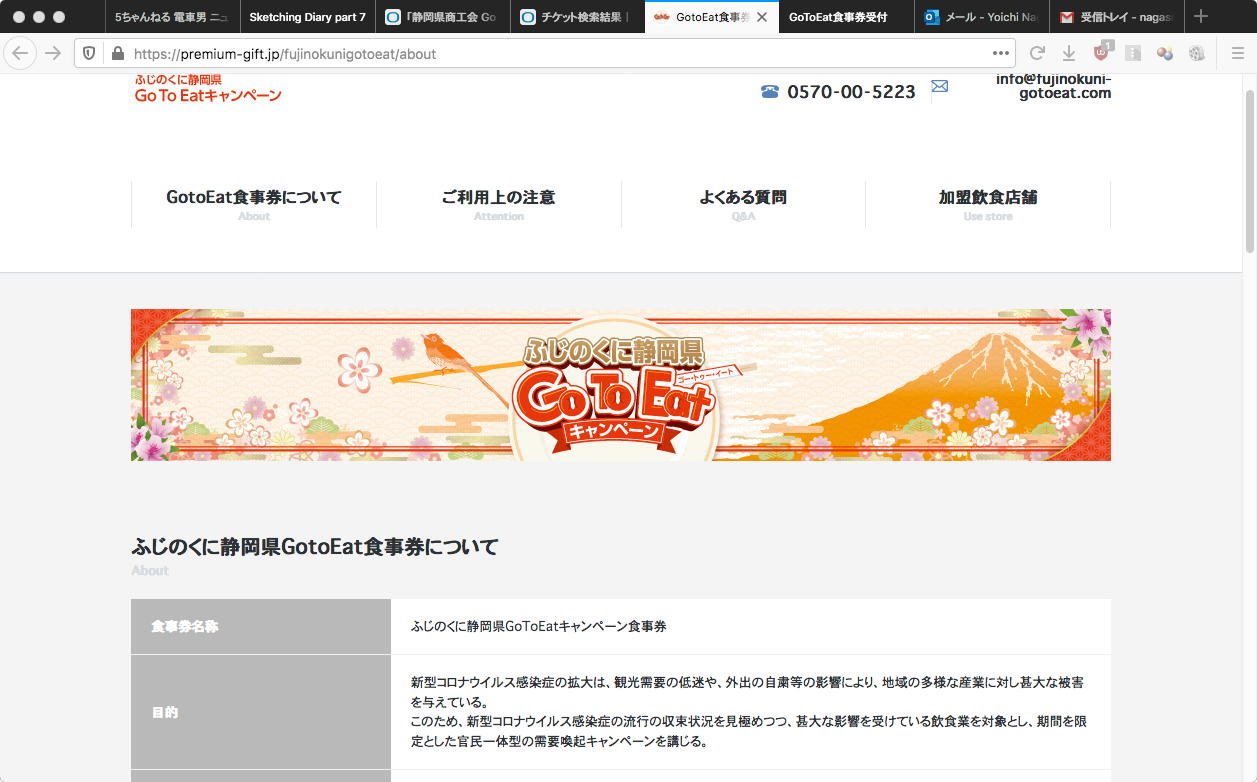The image size is (1257, 782).
Task: Open the tracking protection shield icon
Action: [x=89, y=53]
